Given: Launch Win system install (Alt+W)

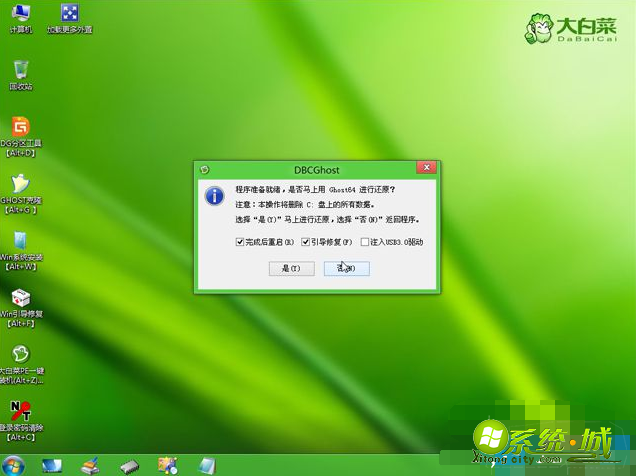Looking at the screenshot, I should pyautogui.click(x=21, y=251).
